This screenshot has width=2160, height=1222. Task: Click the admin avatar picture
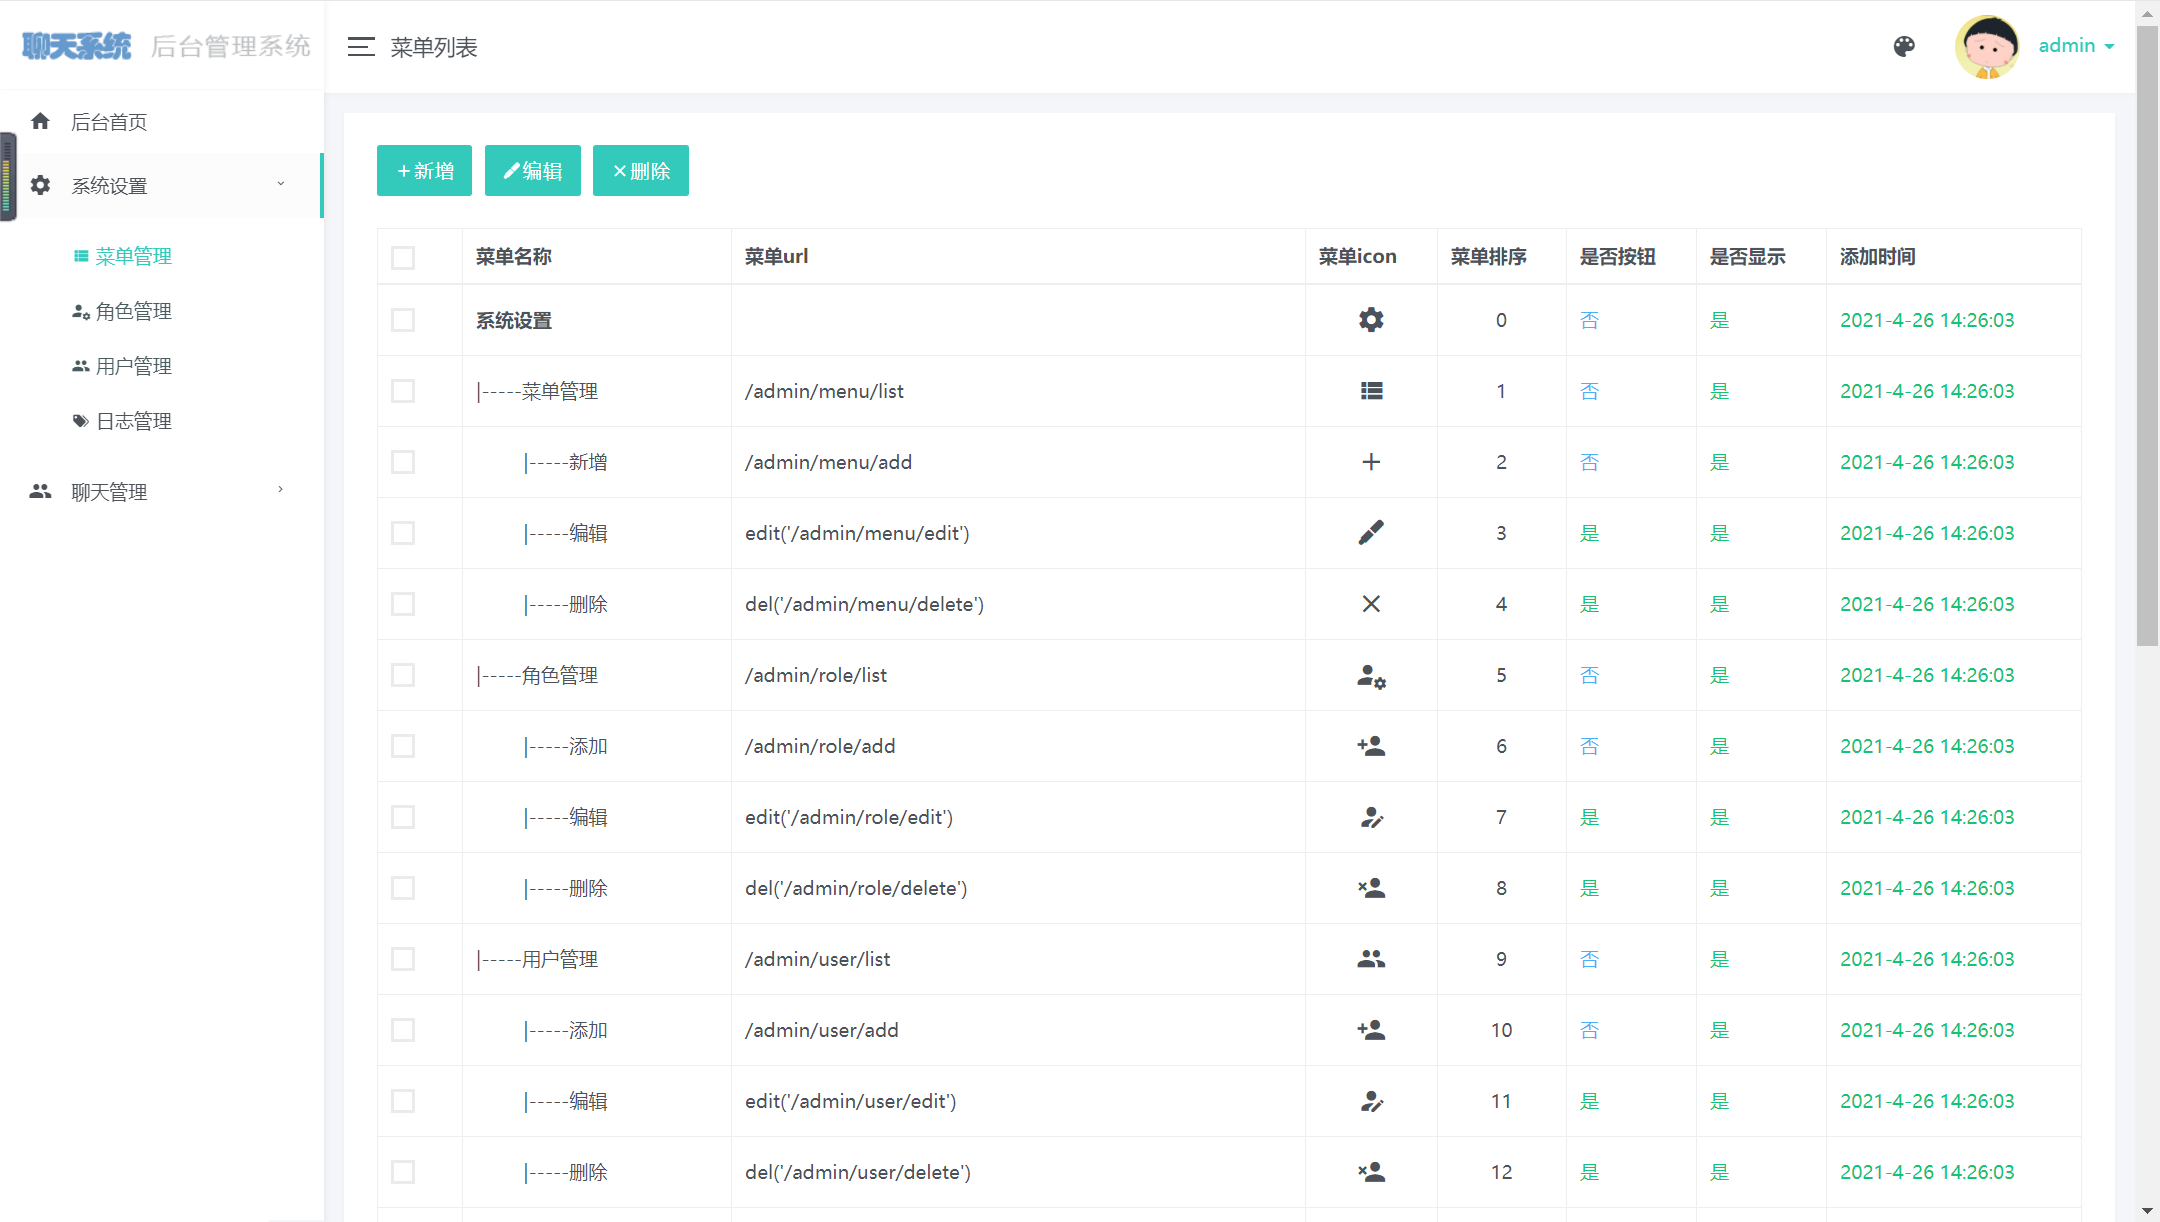pyautogui.click(x=1987, y=46)
